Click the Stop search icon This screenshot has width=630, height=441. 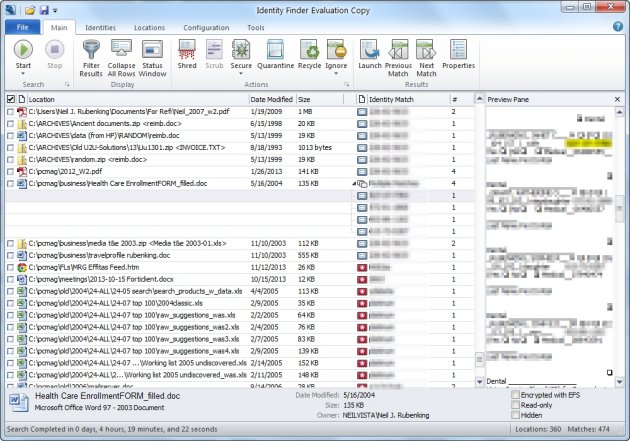(x=55, y=50)
